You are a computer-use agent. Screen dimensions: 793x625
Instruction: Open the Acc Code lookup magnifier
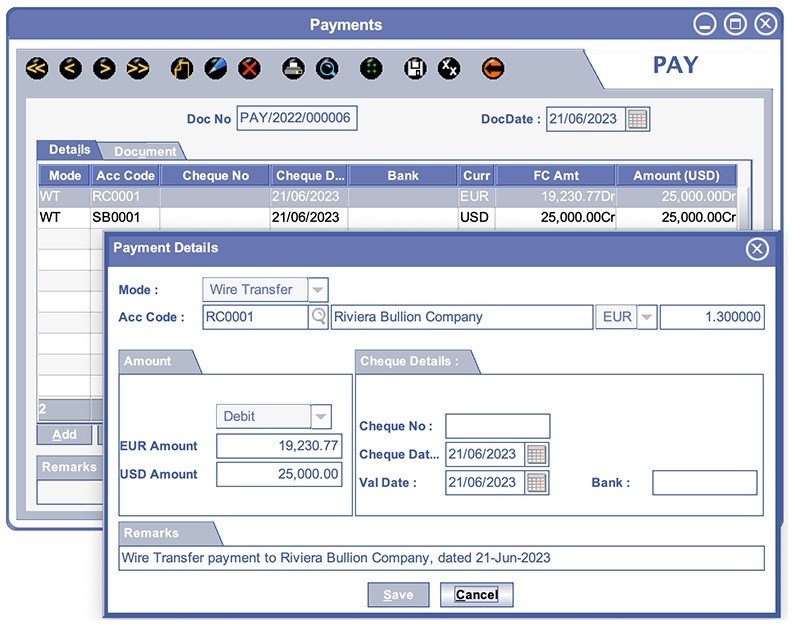click(x=318, y=317)
